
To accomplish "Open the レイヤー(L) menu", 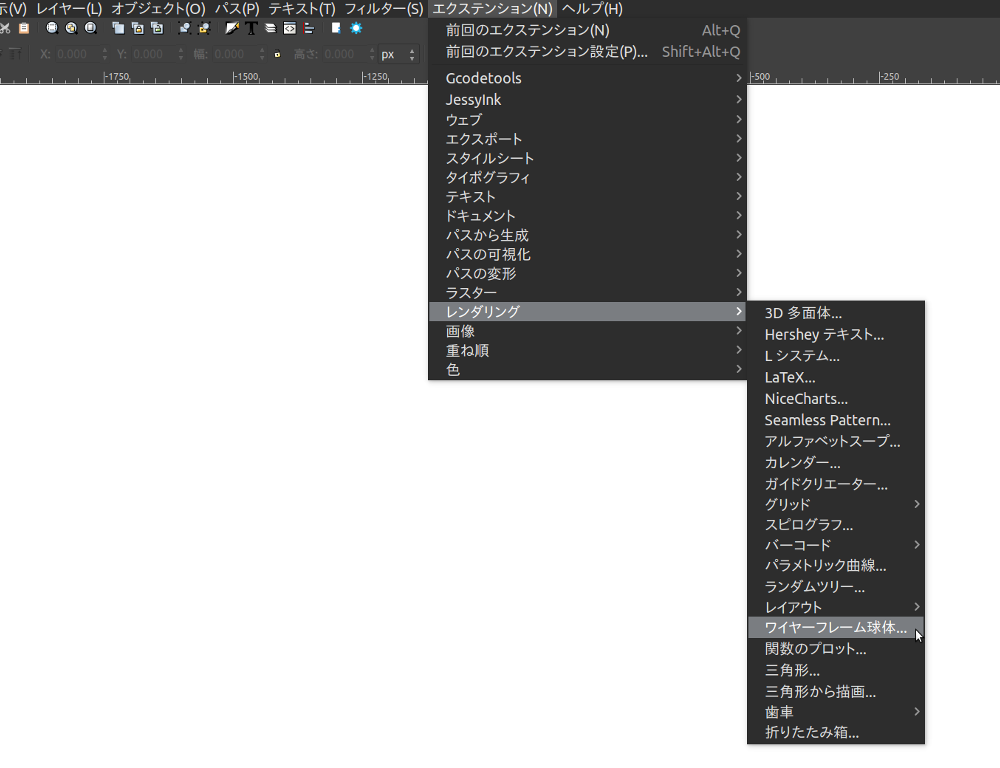I will pyautogui.click(x=69, y=9).
